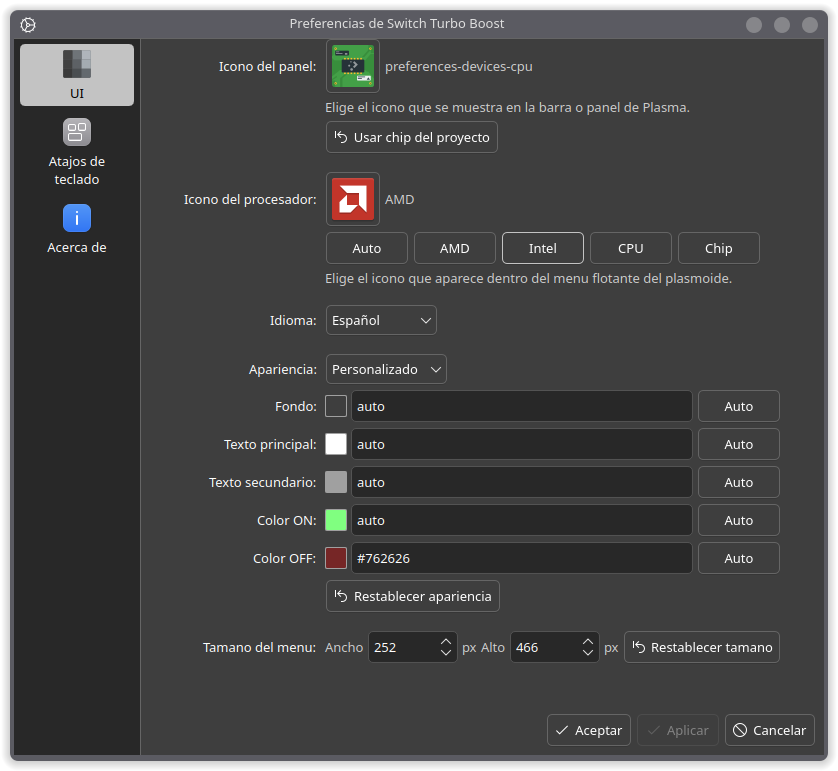The image size is (838, 771).
Task: Click the Aceptar button
Action: (x=588, y=730)
